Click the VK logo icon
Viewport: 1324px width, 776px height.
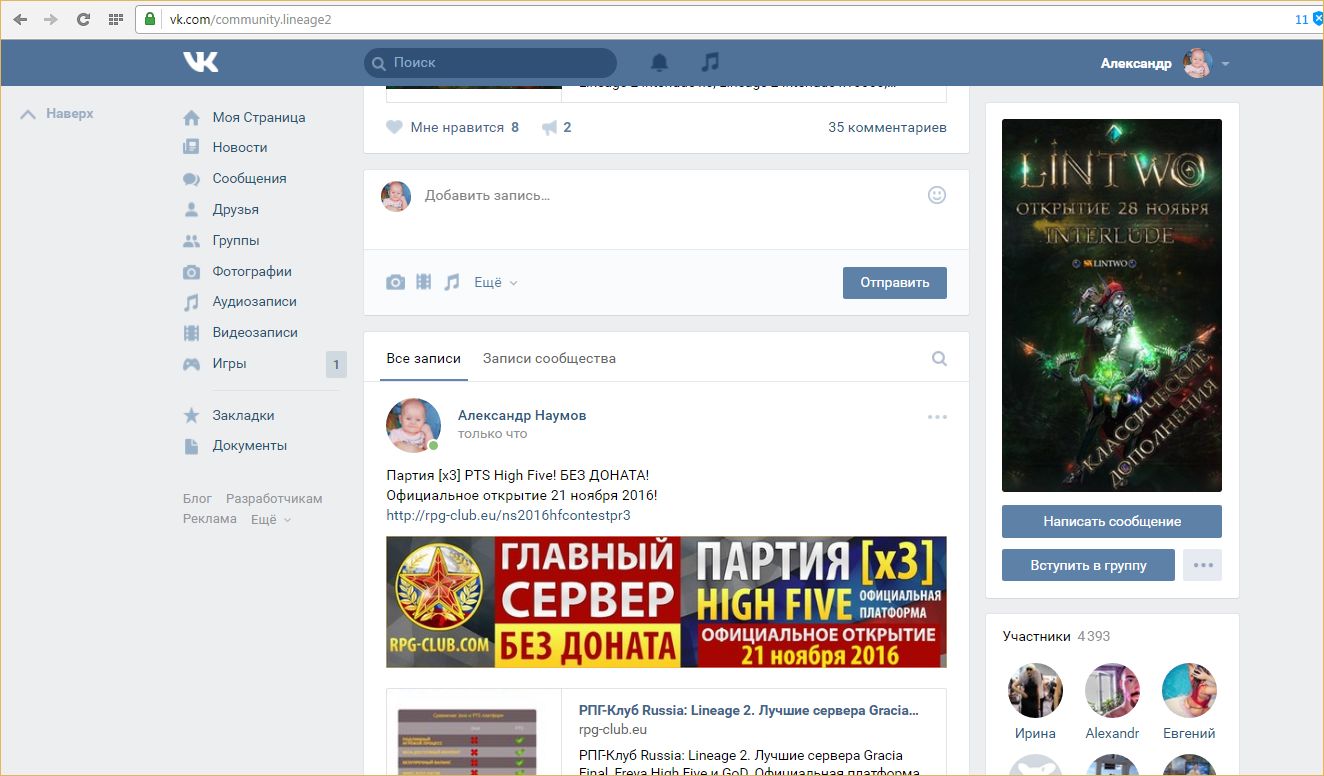pyautogui.click(x=200, y=62)
